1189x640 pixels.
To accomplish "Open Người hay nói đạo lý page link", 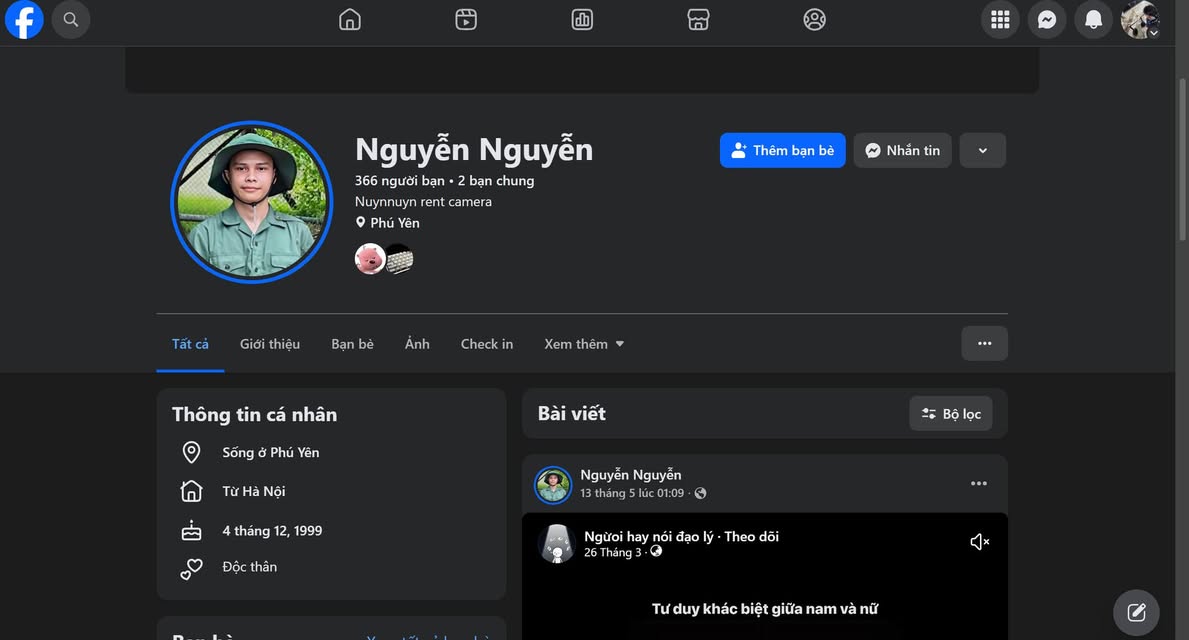I will point(648,536).
